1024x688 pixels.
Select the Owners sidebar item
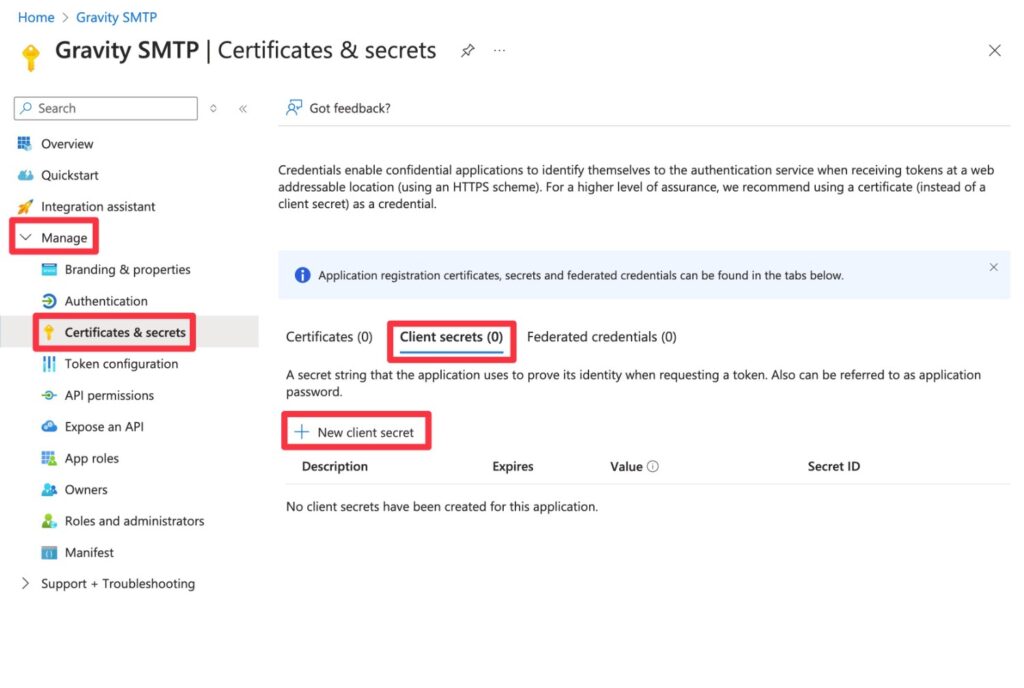tap(85, 489)
